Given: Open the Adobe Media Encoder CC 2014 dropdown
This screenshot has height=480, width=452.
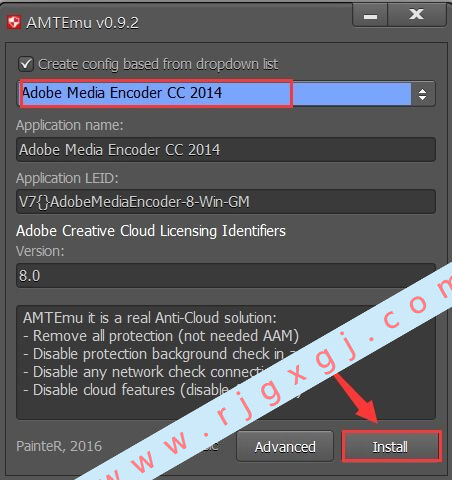Looking at the screenshot, I should pos(226,93).
